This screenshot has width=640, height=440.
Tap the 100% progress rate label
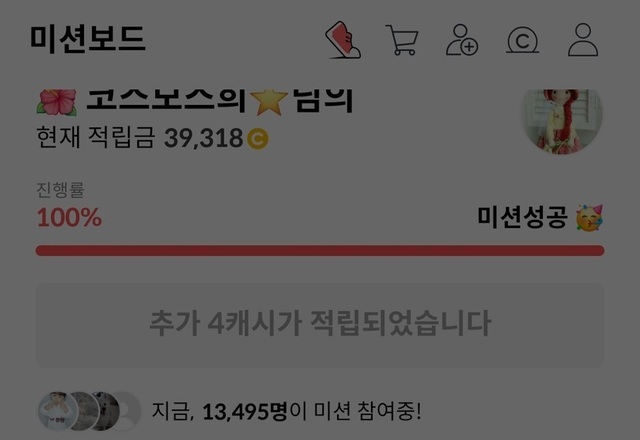click(69, 218)
